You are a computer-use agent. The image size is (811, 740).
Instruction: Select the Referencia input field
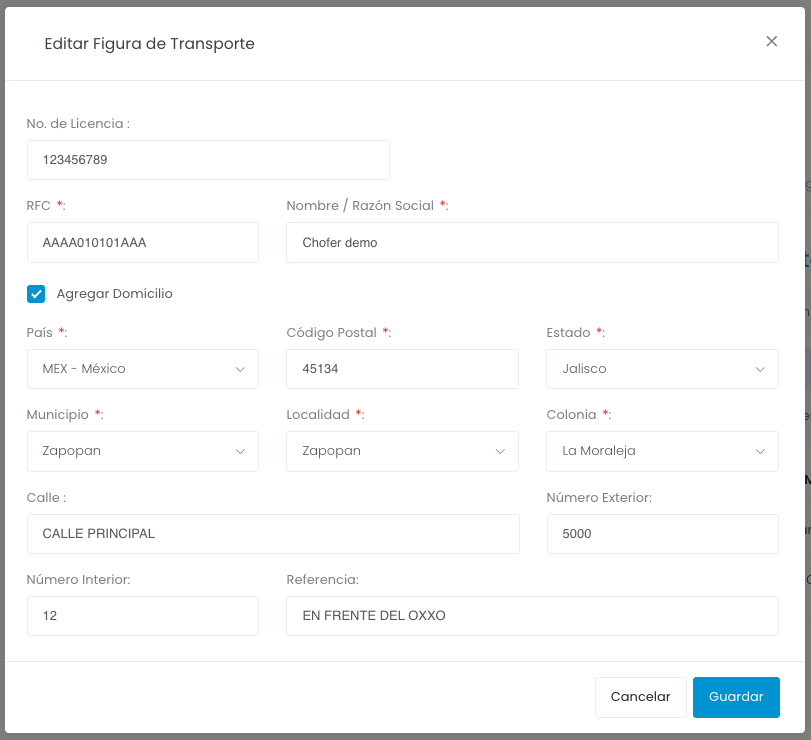click(532, 616)
